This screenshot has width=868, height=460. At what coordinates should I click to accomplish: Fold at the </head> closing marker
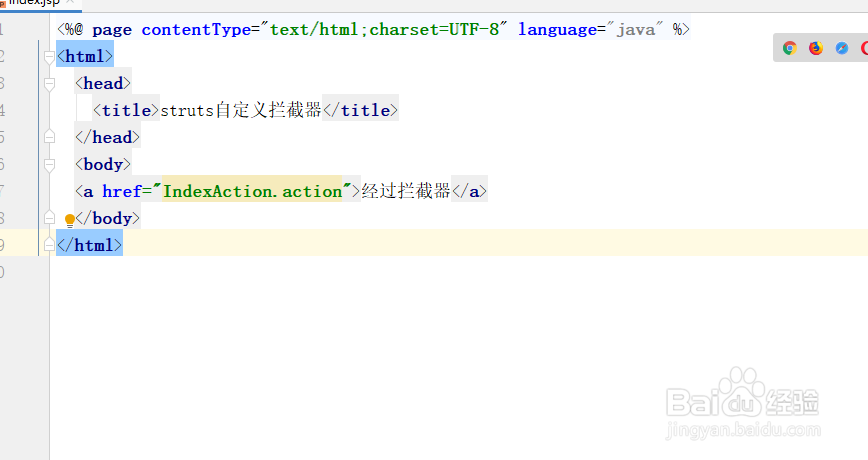click(x=49, y=137)
